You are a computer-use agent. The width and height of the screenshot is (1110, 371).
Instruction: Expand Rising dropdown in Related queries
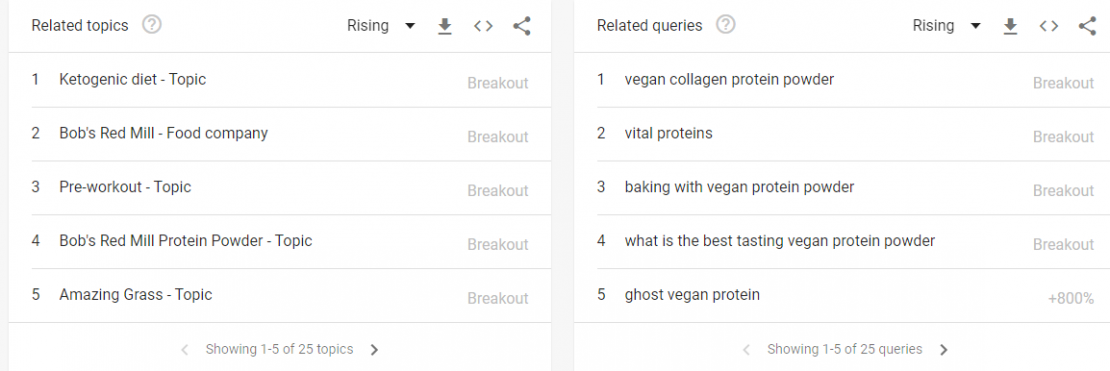click(x=946, y=26)
